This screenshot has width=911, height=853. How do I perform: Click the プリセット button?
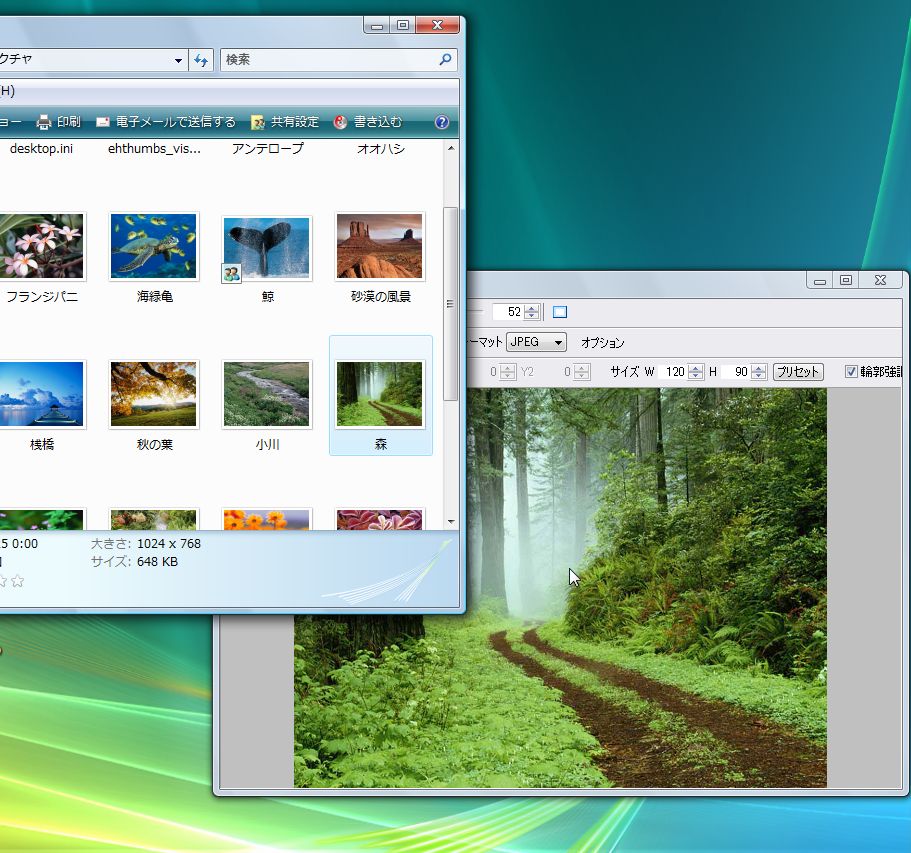(x=798, y=372)
